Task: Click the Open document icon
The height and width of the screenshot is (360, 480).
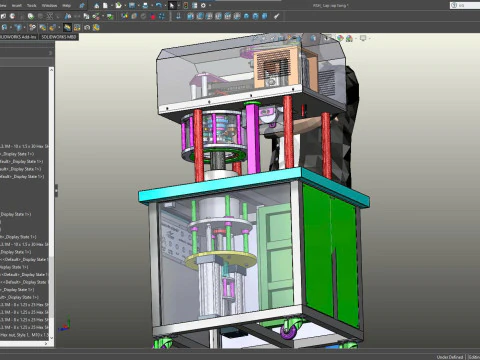Action: pyautogui.click(x=118, y=6)
